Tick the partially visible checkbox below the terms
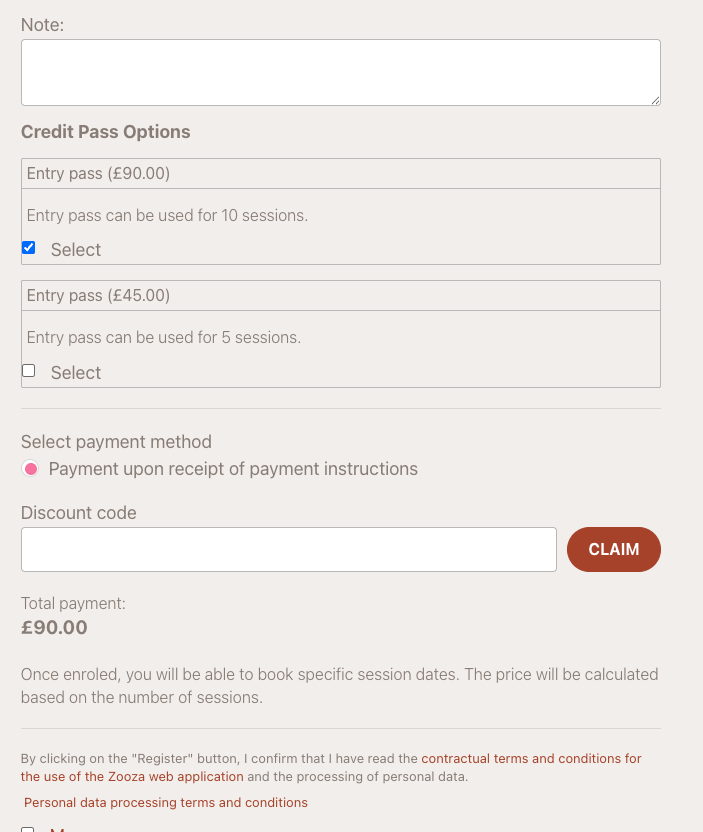 pyautogui.click(x=28, y=828)
